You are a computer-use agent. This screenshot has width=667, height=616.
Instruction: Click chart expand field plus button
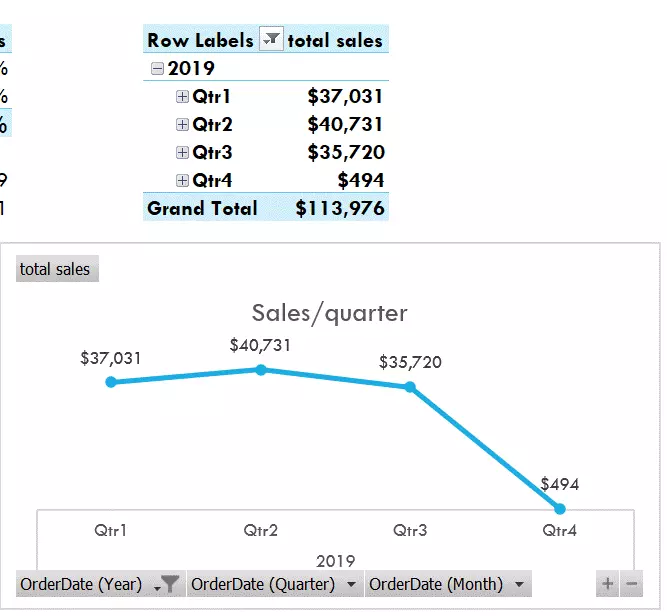coord(607,584)
